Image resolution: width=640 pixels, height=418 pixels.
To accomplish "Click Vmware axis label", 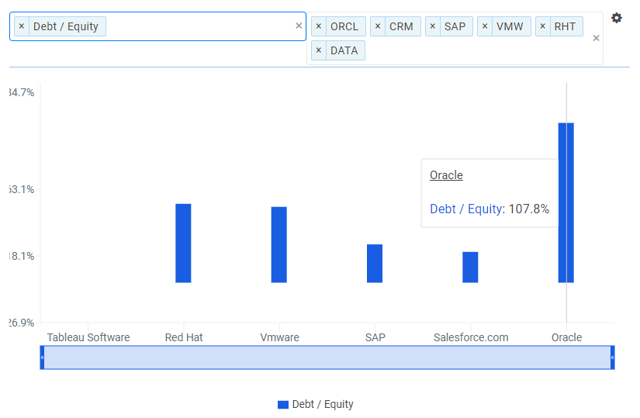I will pyautogui.click(x=280, y=337).
